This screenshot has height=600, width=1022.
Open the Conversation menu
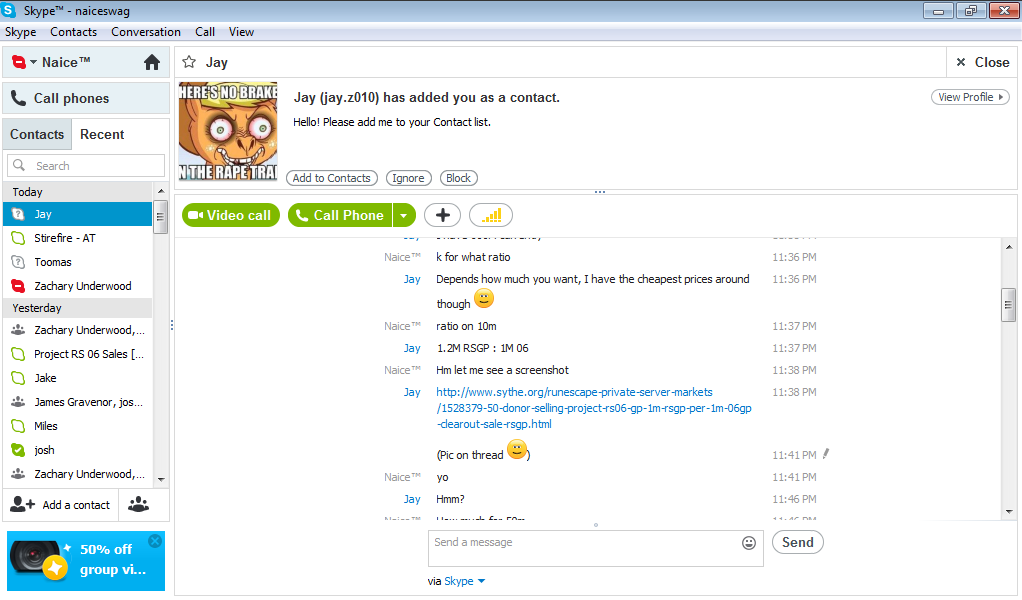point(146,32)
